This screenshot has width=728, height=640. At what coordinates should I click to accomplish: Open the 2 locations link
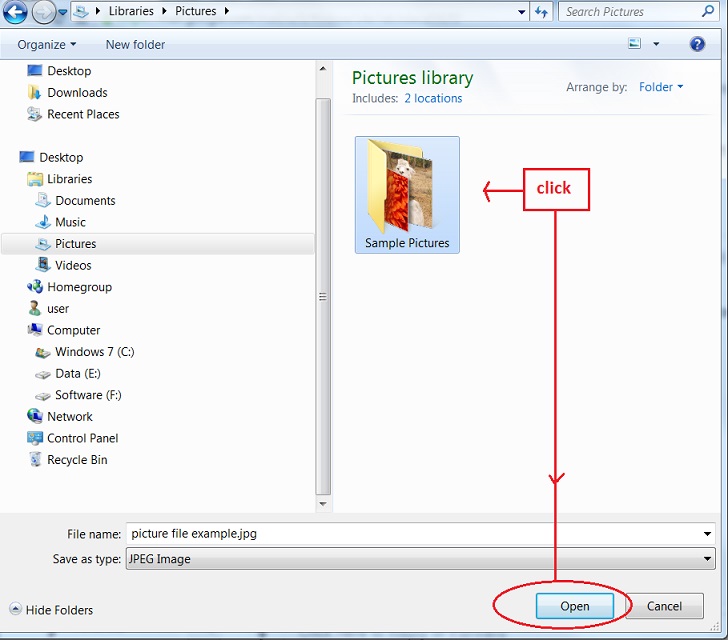[433, 98]
